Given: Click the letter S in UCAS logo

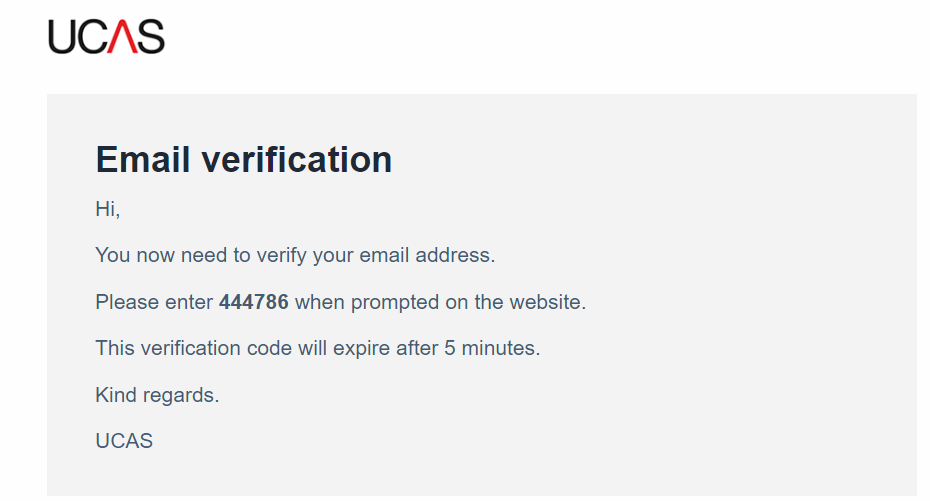Looking at the screenshot, I should tap(151, 37).
